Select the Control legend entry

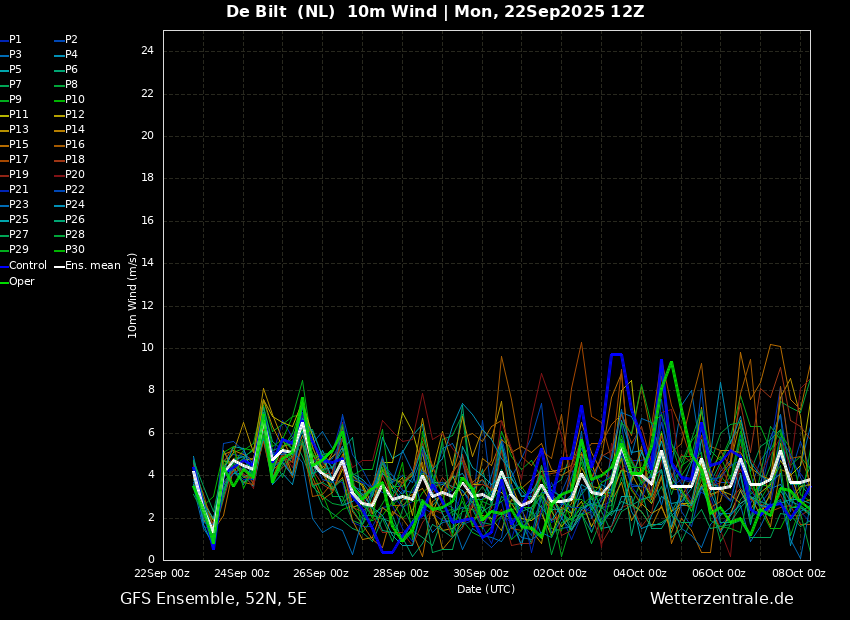point(28,266)
